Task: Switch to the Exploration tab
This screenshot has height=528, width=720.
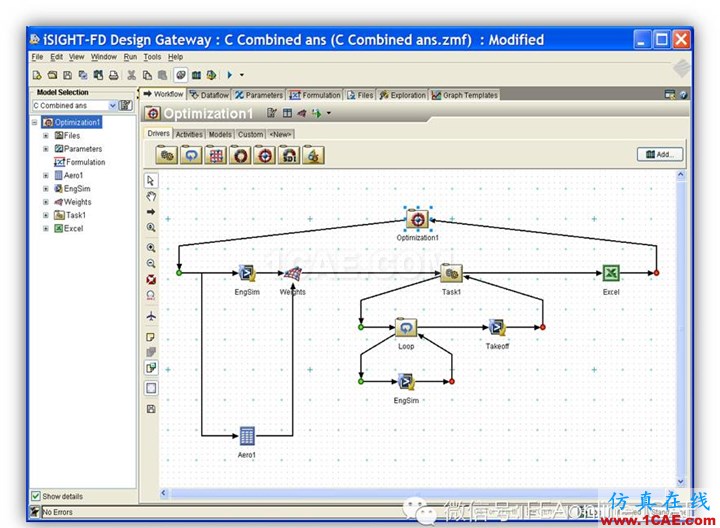Action: click(x=403, y=95)
